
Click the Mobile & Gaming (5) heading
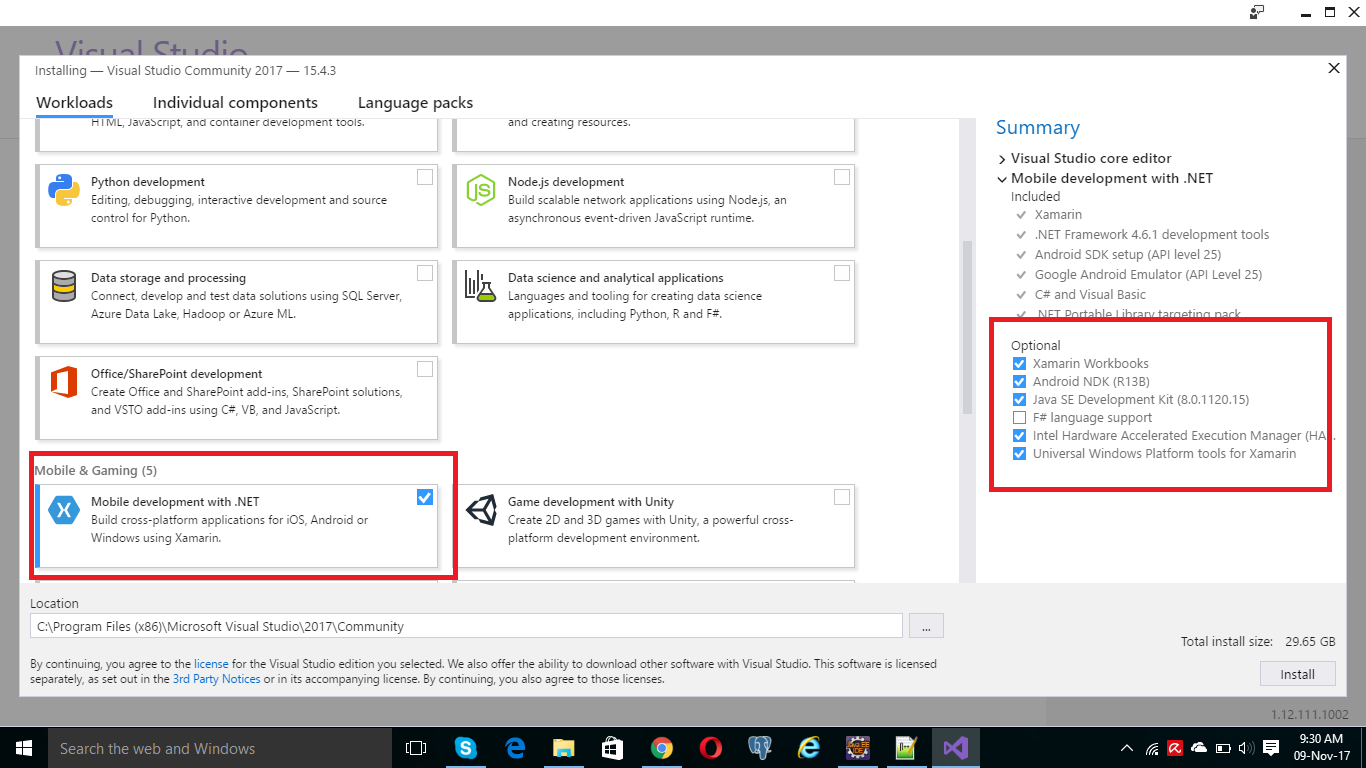pyautogui.click(x=96, y=470)
